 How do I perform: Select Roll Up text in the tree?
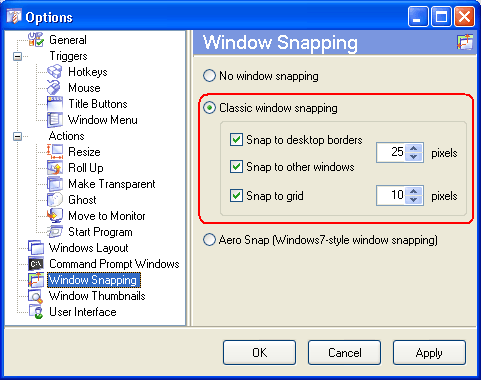click(86, 168)
